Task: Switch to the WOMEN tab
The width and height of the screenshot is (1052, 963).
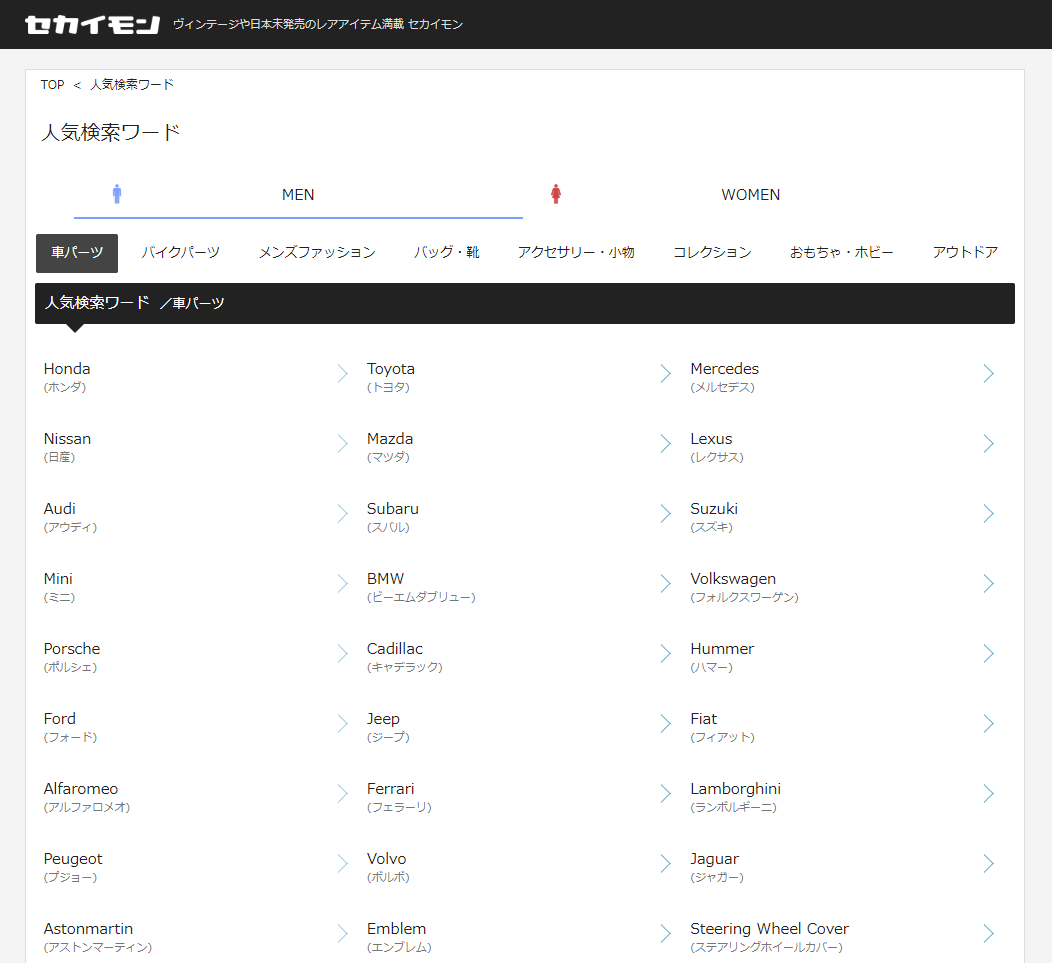Action: point(750,195)
